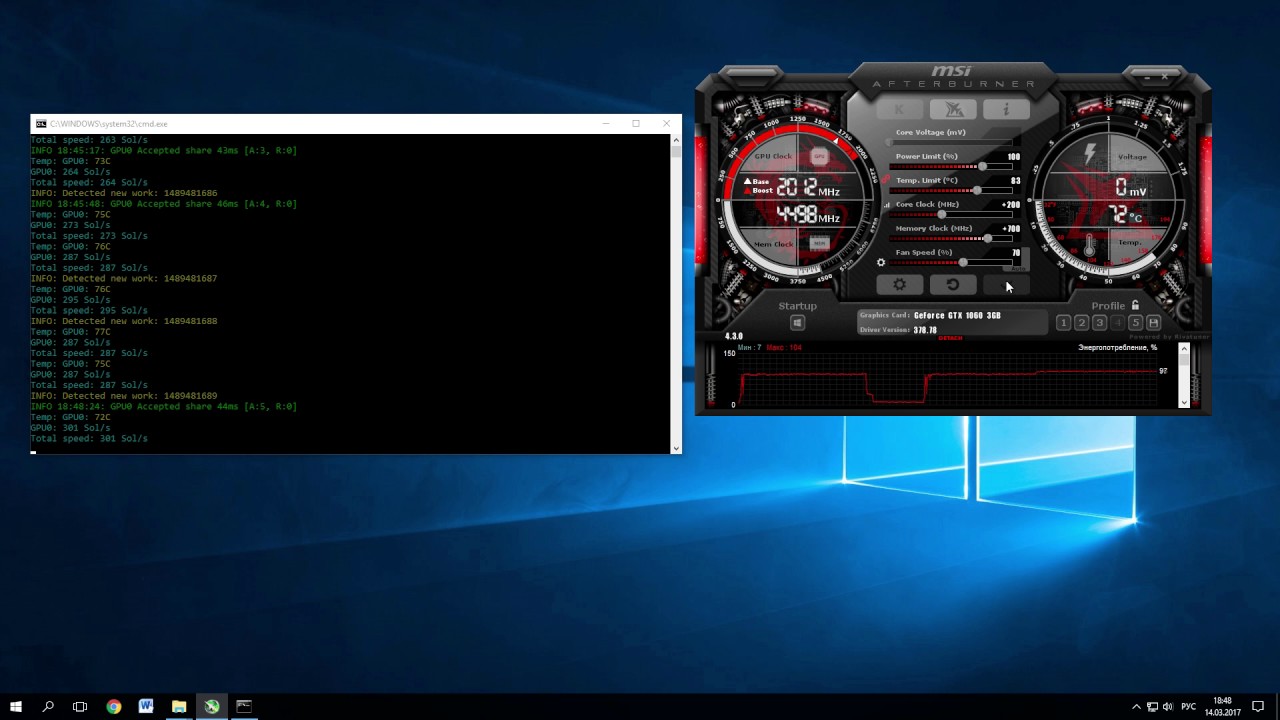Click the lightning bolt icon in the Voltage gauge
The width and height of the screenshot is (1280, 720).
pos(1090,154)
